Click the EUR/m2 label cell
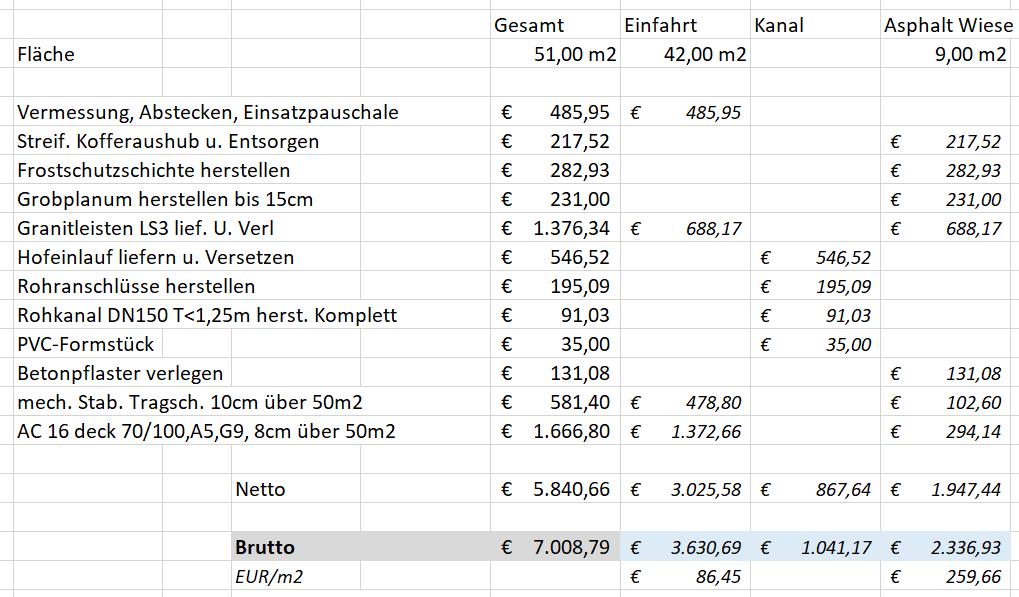Viewport: 1019px width, 597px height. [x=361, y=576]
